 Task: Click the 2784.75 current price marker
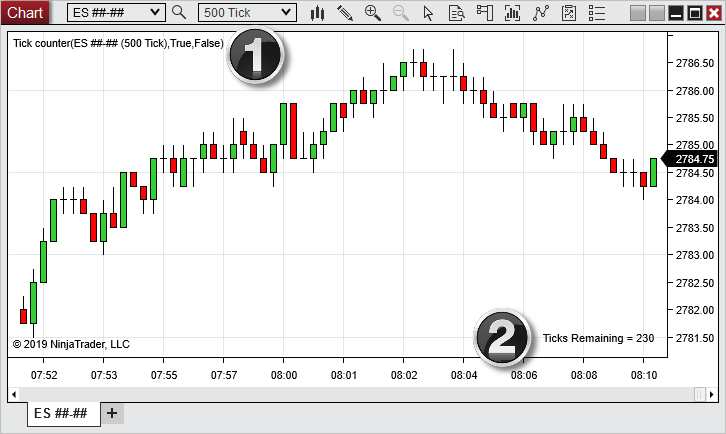point(693,159)
